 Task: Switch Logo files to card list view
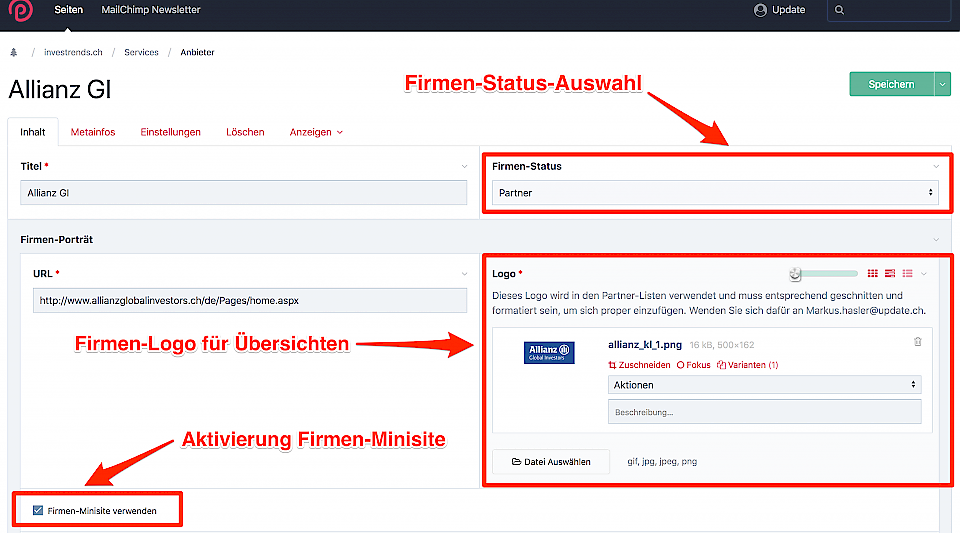pos(890,273)
